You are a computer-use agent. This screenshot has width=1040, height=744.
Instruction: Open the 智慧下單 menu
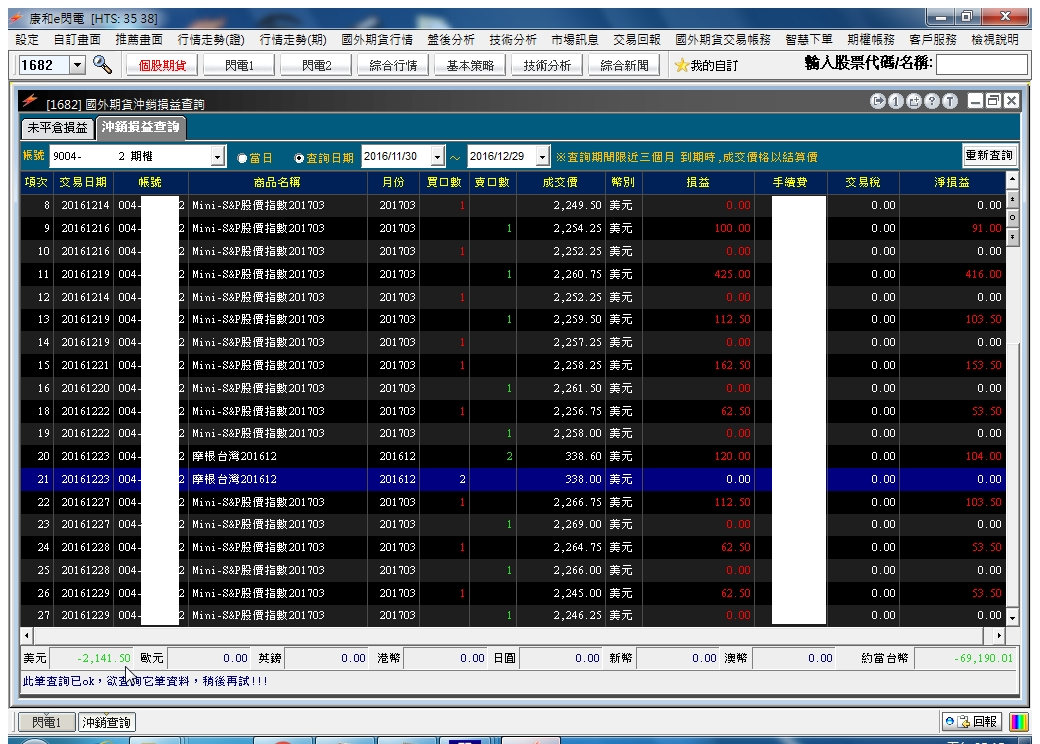click(809, 40)
